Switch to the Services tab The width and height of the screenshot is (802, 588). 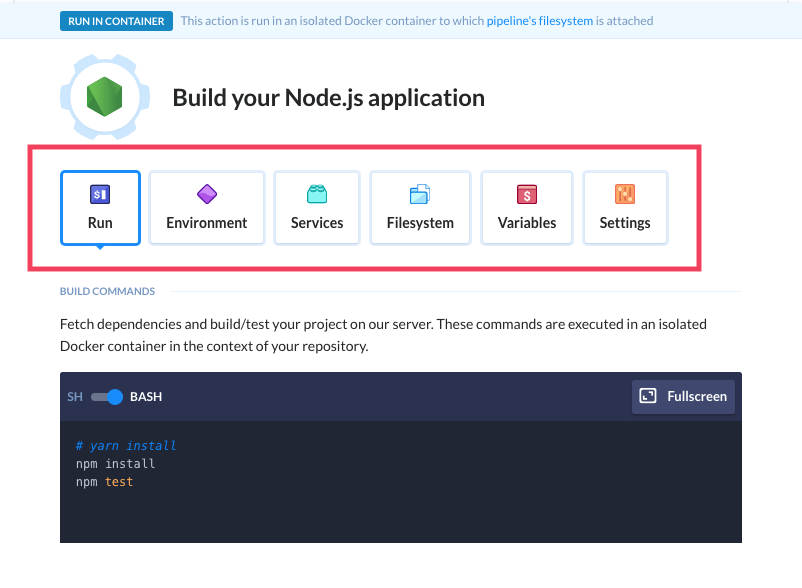(x=317, y=208)
